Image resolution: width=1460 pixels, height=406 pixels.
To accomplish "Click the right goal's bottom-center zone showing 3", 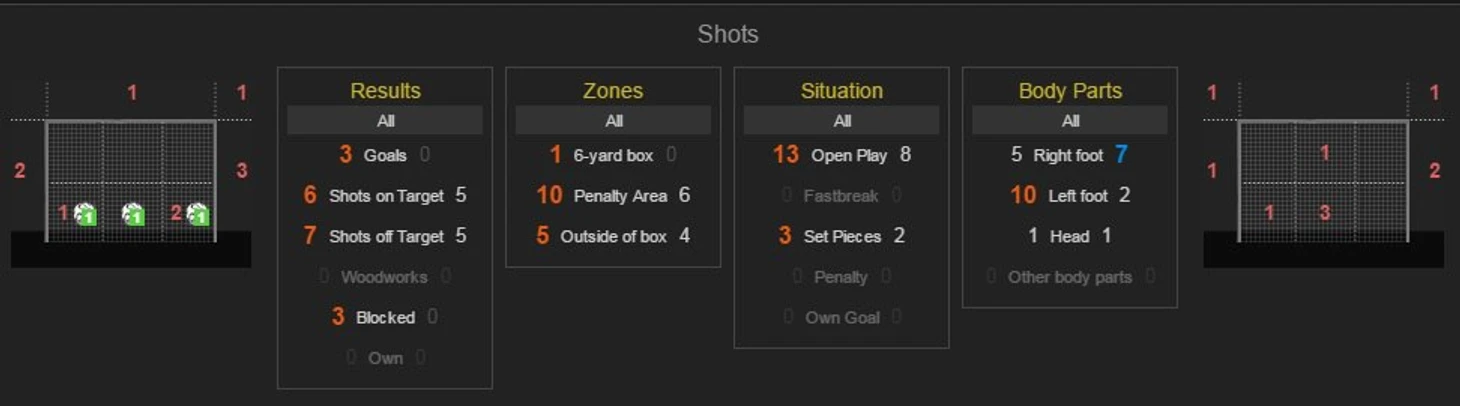I will tap(1324, 212).
